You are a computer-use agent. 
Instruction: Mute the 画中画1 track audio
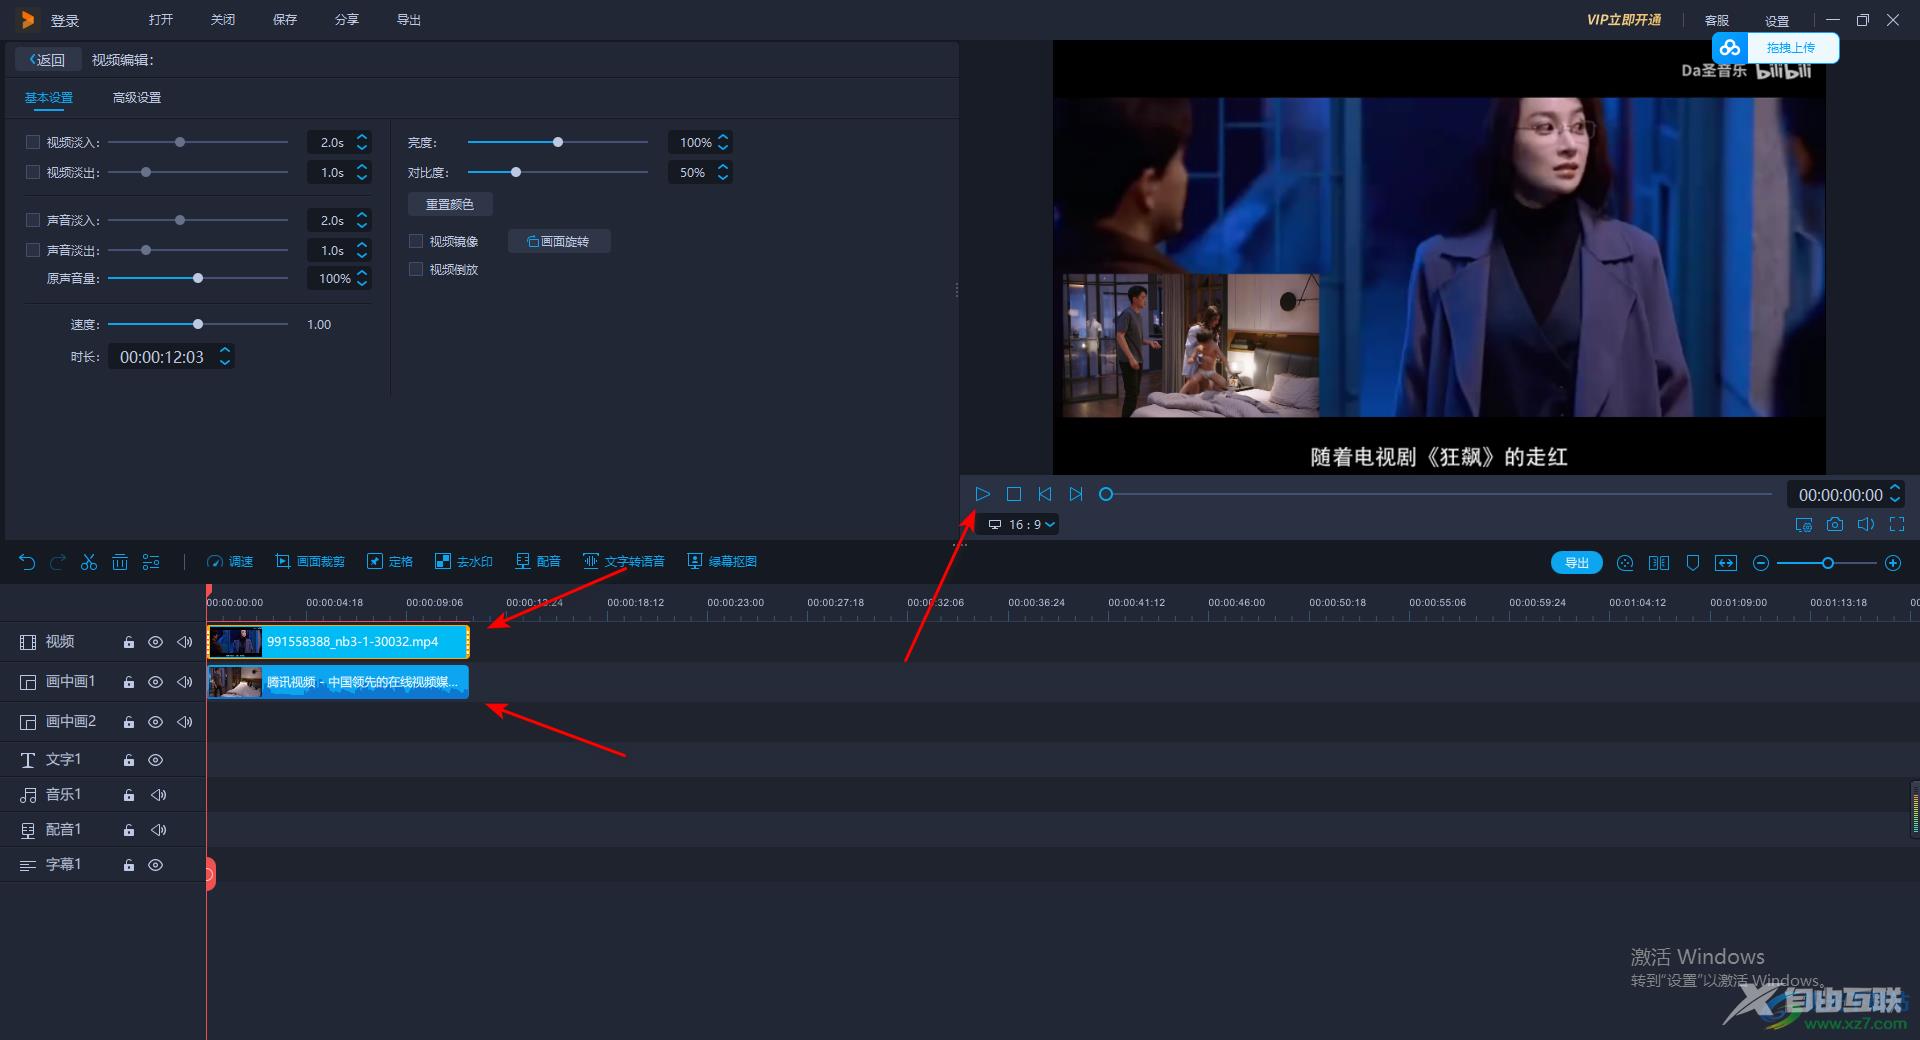point(185,682)
